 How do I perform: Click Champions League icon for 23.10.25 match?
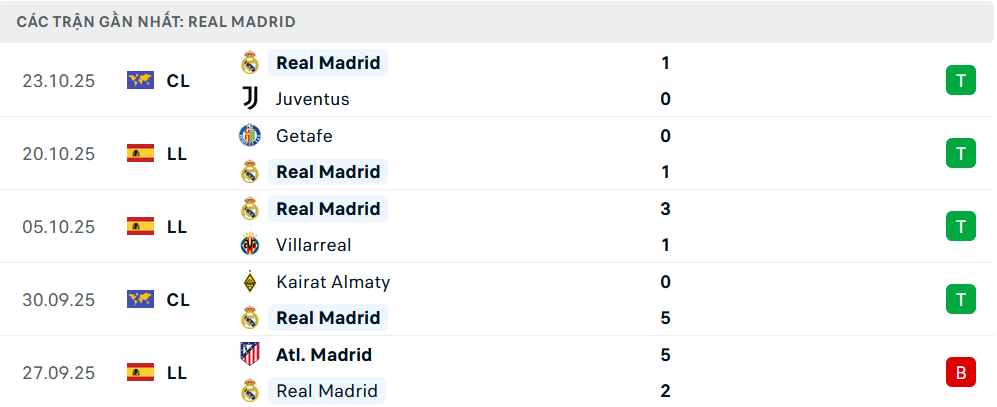140,81
